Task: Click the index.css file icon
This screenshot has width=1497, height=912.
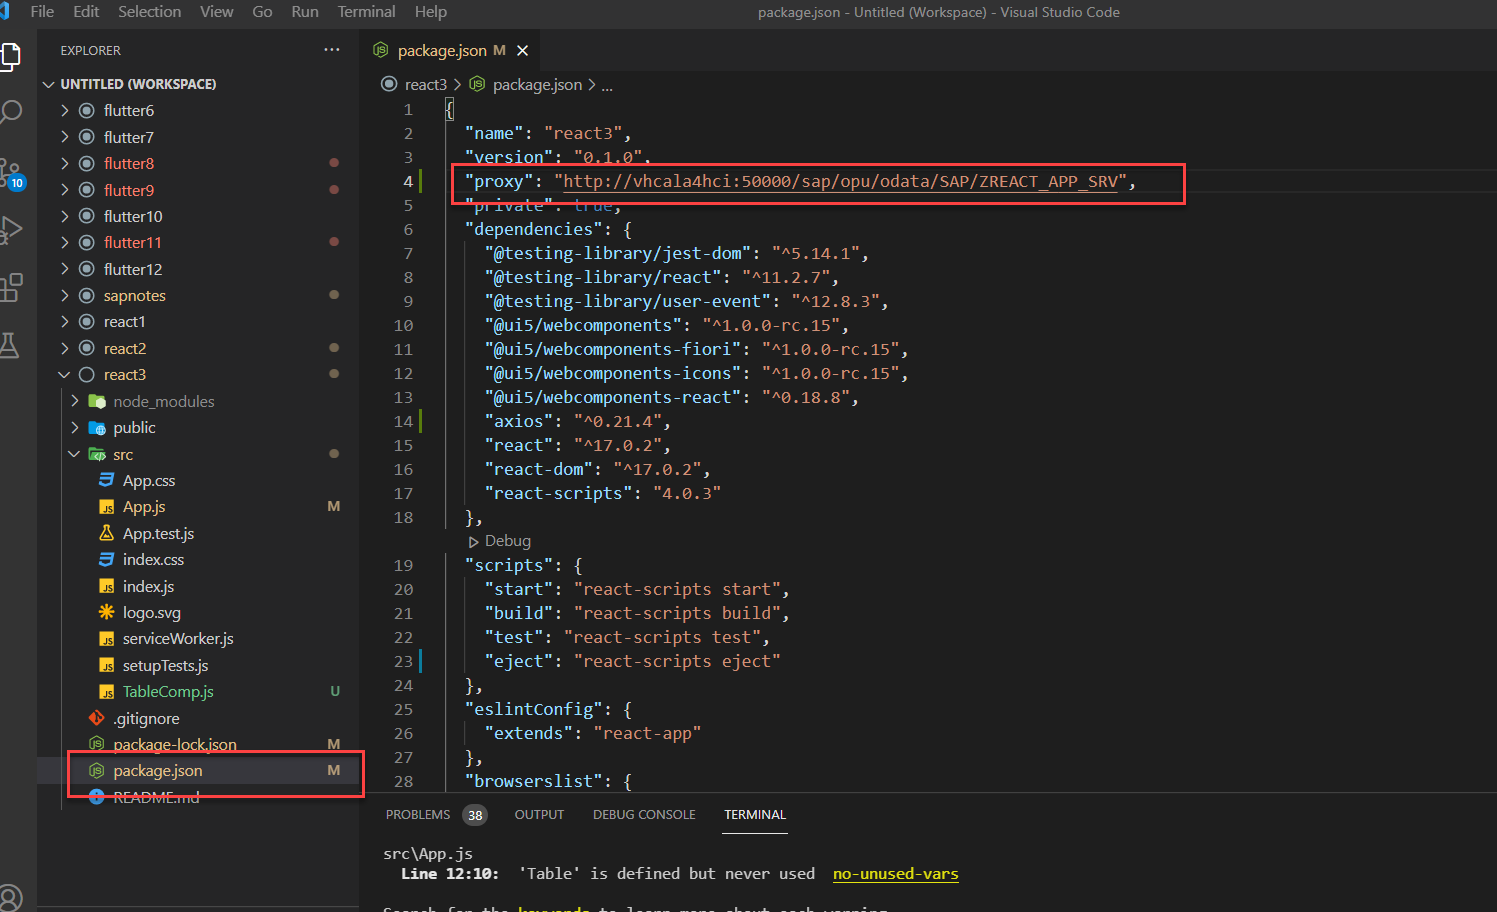Action: [106, 559]
